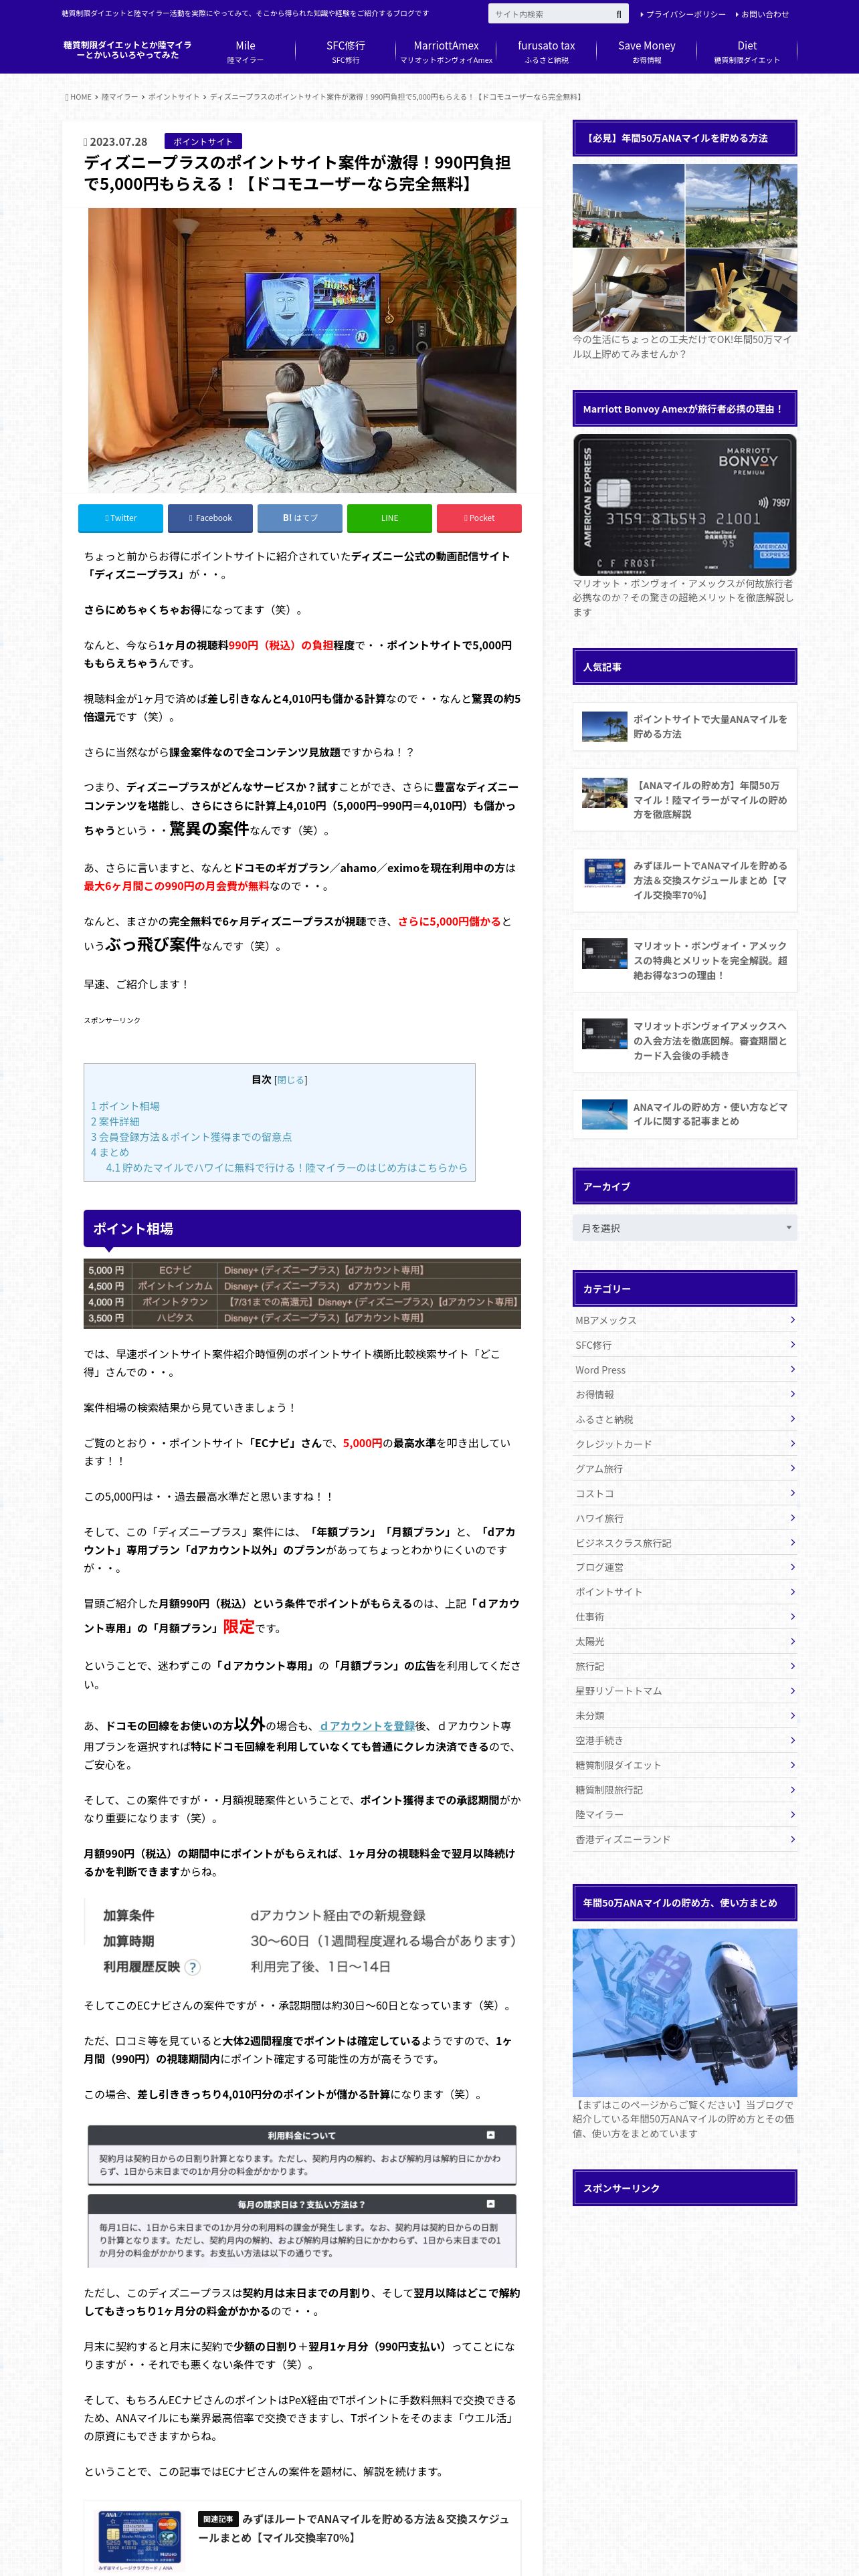Open the ポイントサイト sidebar category

[684, 1592]
